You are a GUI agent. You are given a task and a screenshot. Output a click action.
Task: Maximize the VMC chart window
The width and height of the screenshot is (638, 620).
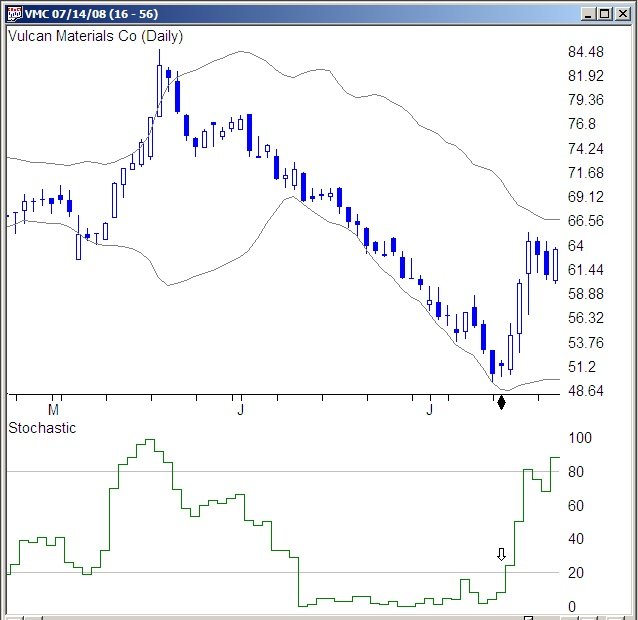(603, 14)
